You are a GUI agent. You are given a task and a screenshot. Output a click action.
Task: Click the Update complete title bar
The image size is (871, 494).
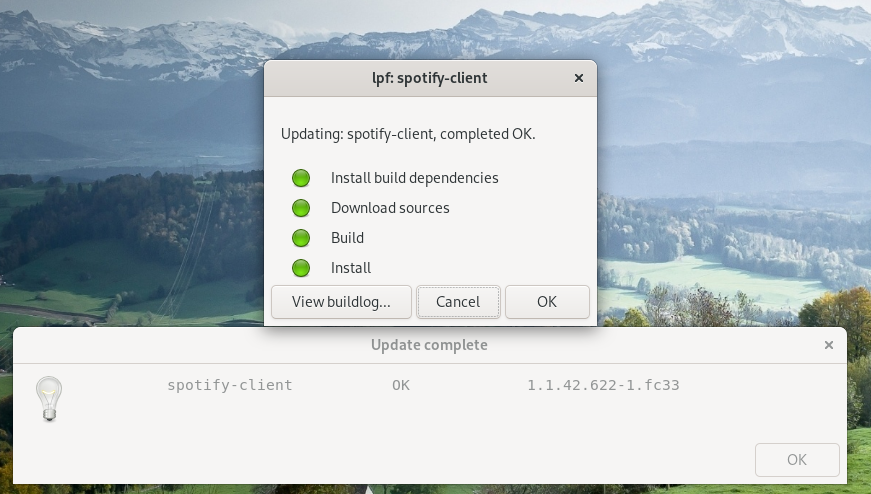click(429, 345)
